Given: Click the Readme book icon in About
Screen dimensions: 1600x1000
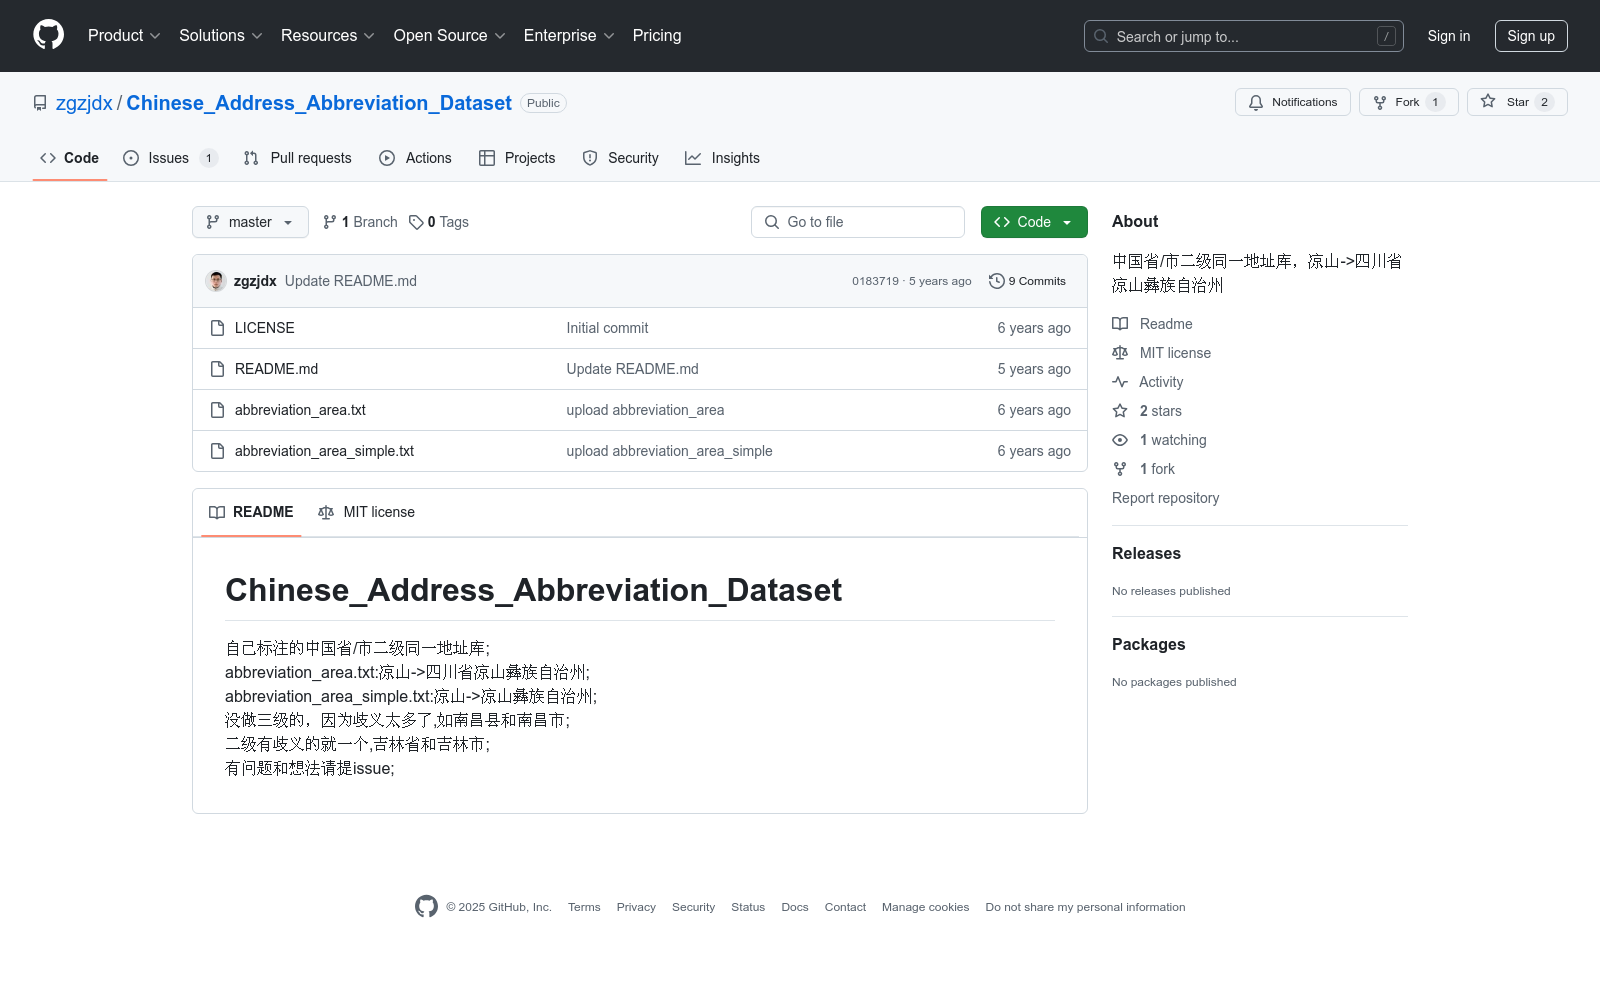Looking at the screenshot, I should (x=1120, y=324).
